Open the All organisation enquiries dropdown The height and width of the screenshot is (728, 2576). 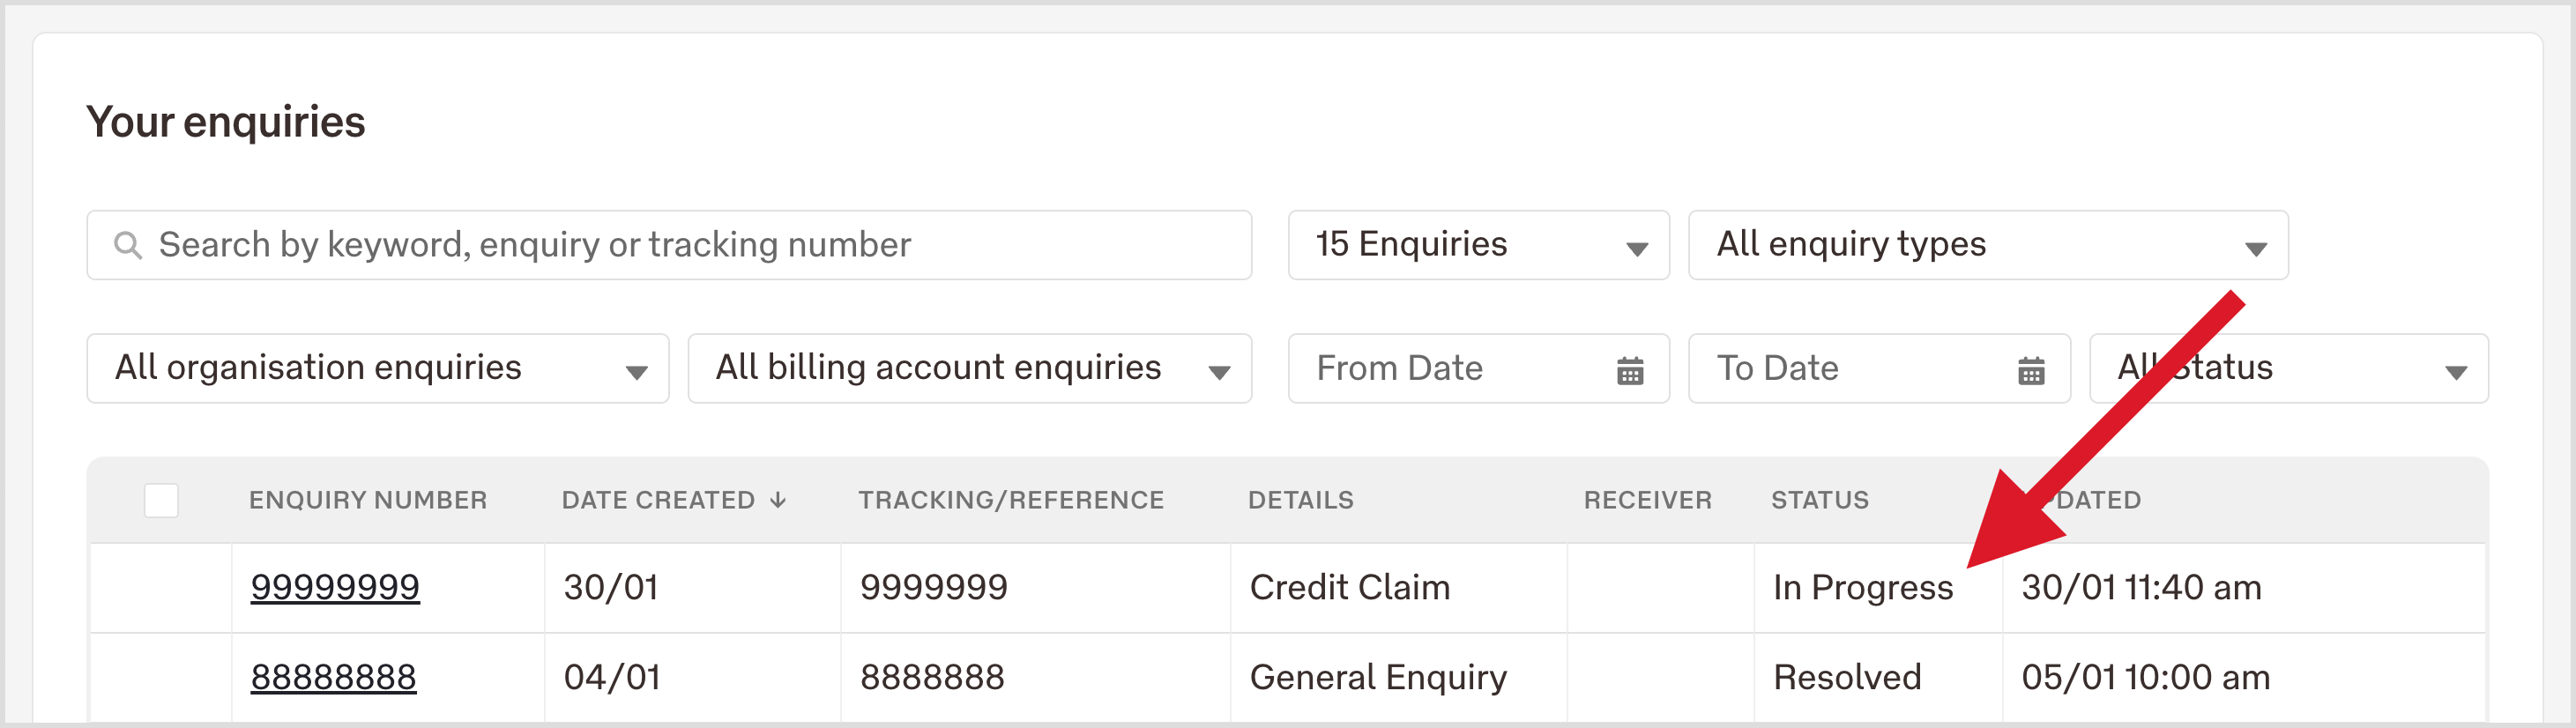378,368
